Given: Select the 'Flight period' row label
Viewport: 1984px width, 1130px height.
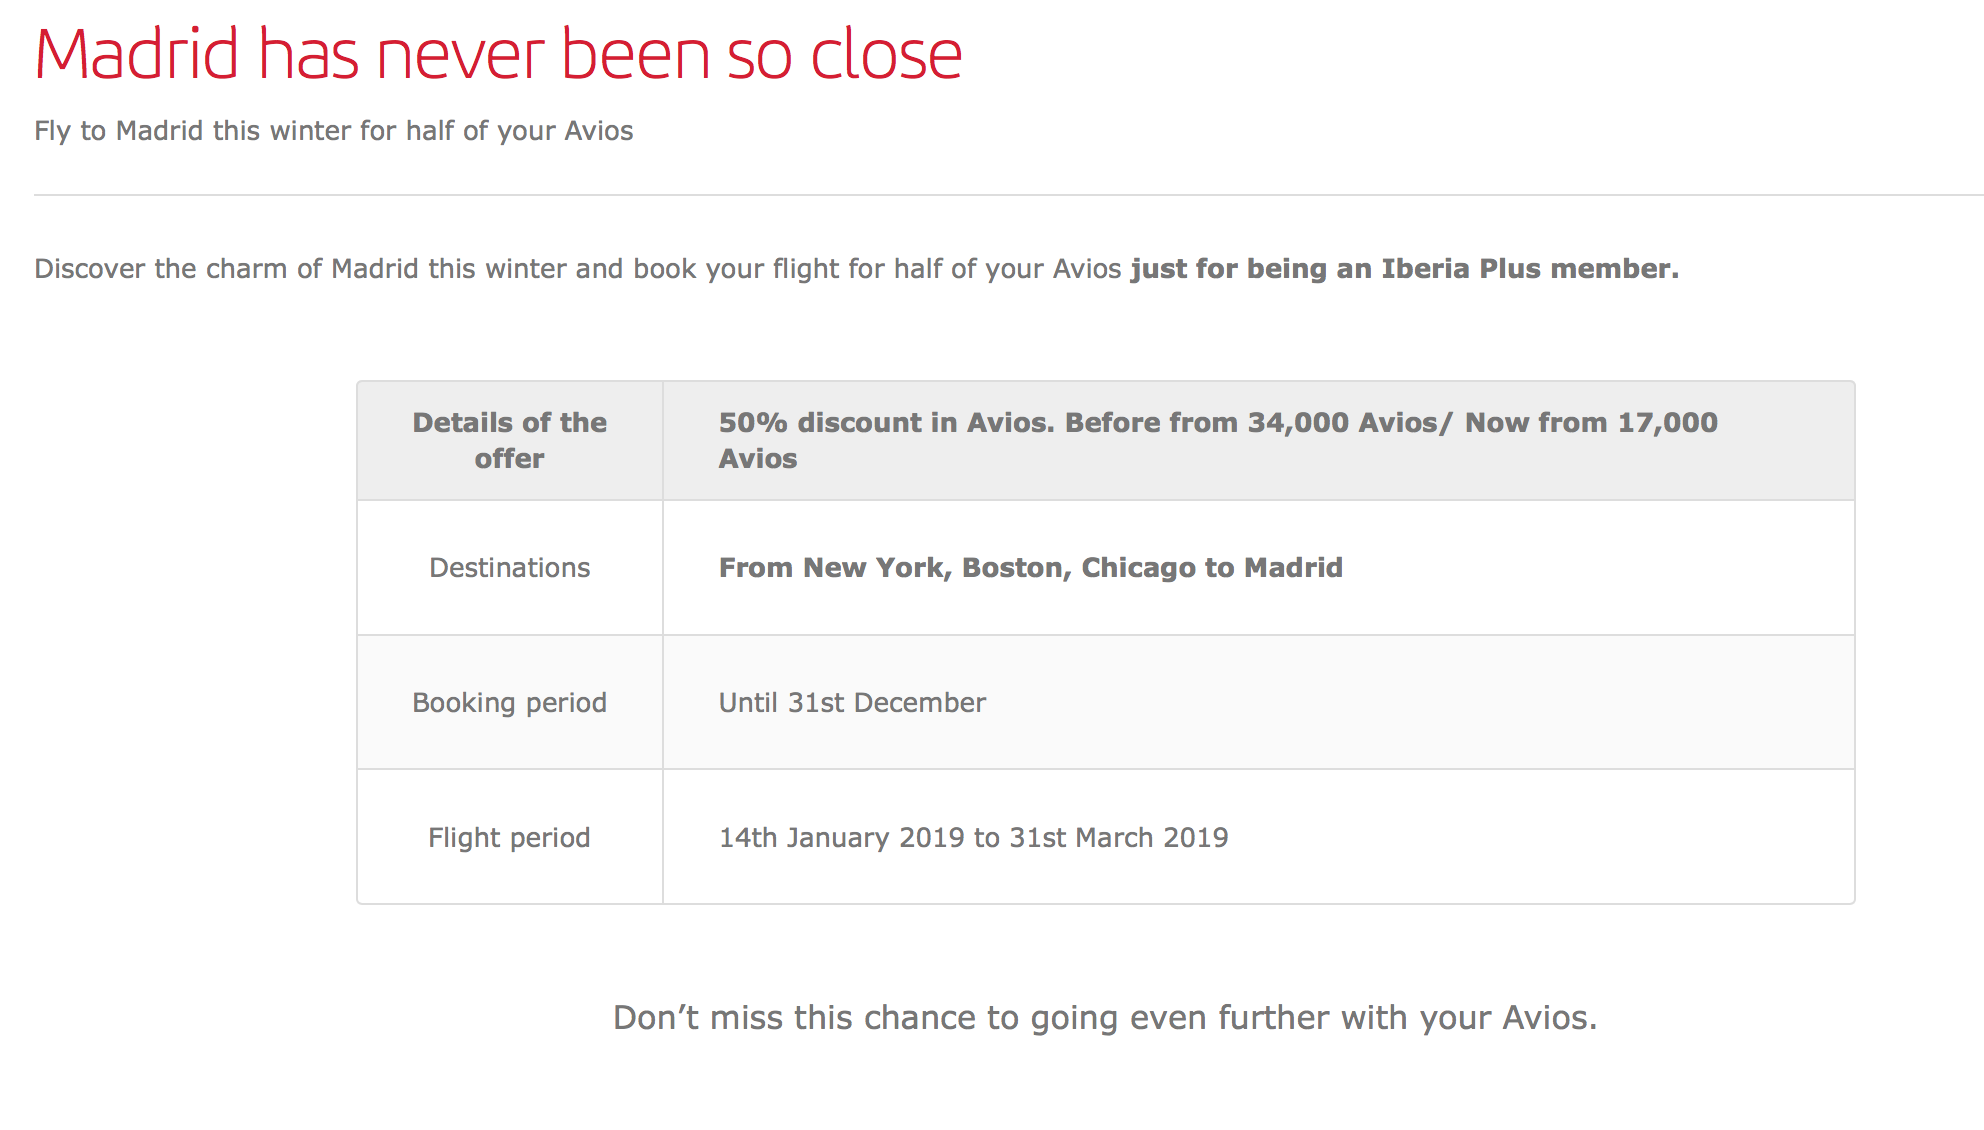Looking at the screenshot, I should point(510,838).
